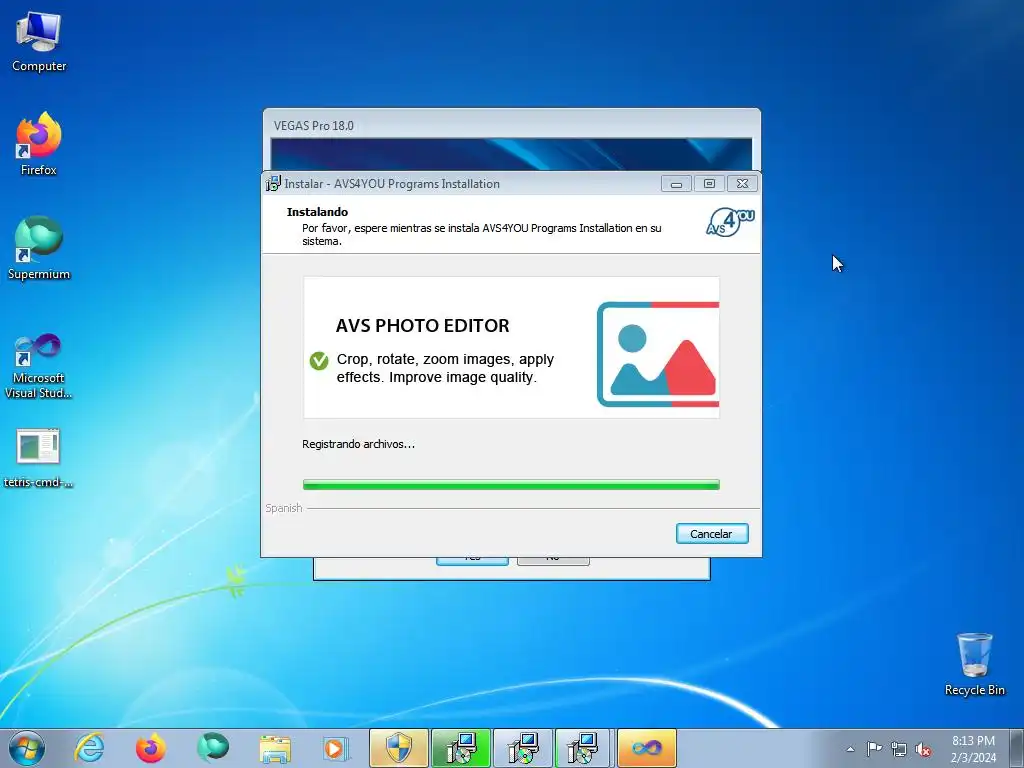Open the Windows Start menu
The height and width of the screenshot is (768, 1024).
tap(27, 748)
